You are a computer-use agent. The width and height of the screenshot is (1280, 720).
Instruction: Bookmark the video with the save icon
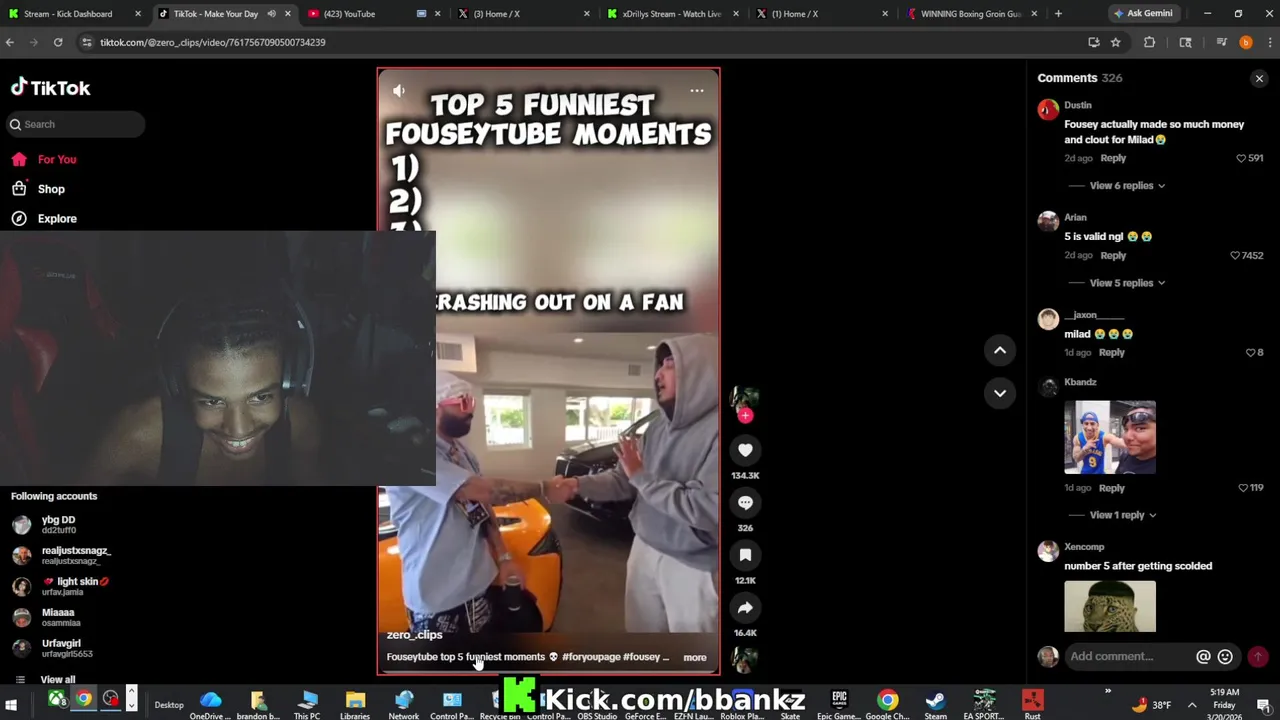pyautogui.click(x=745, y=555)
